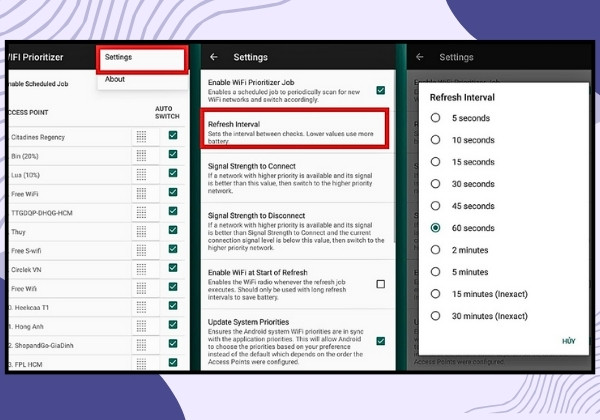Tap the drag handle beside Thuy network
The width and height of the screenshot is (600, 420).
(x=141, y=231)
